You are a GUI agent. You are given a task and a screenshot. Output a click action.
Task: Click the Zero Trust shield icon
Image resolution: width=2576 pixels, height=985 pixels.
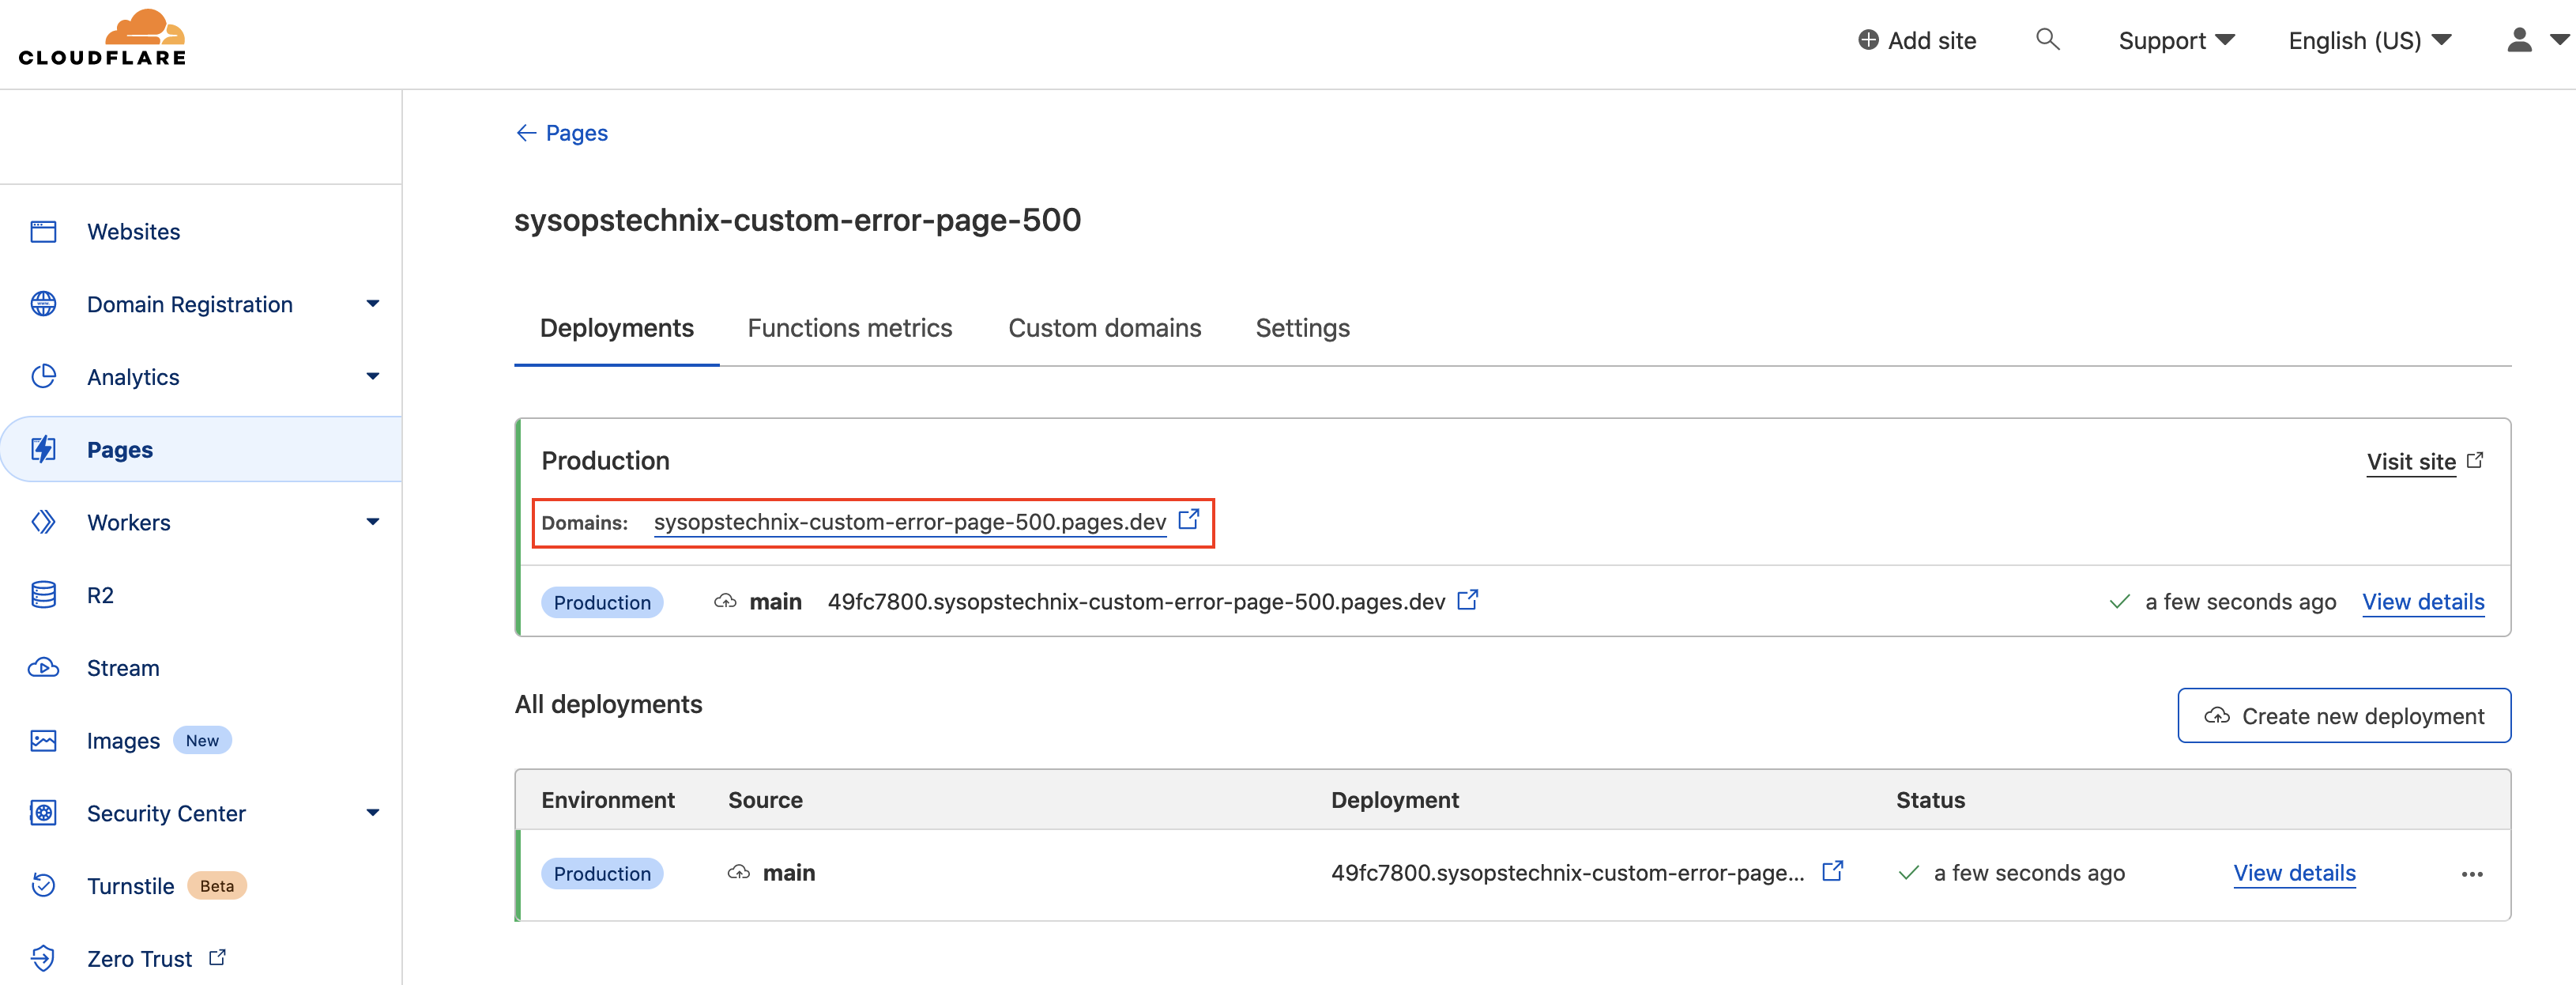tap(43, 958)
